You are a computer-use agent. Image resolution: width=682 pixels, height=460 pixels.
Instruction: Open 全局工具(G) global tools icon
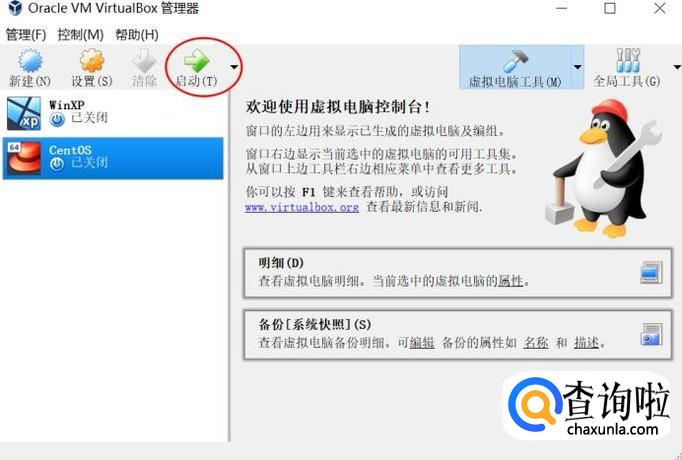tap(628, 60)
